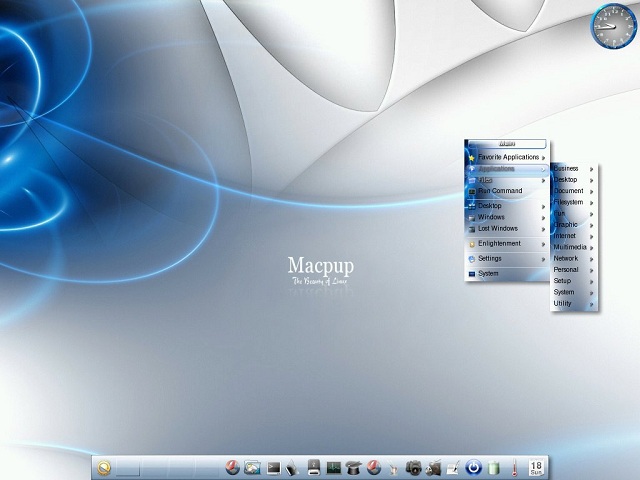Viewport: 640px width, 480px height.
Task: Open the ink pen application icon
Action: point(292,468)
